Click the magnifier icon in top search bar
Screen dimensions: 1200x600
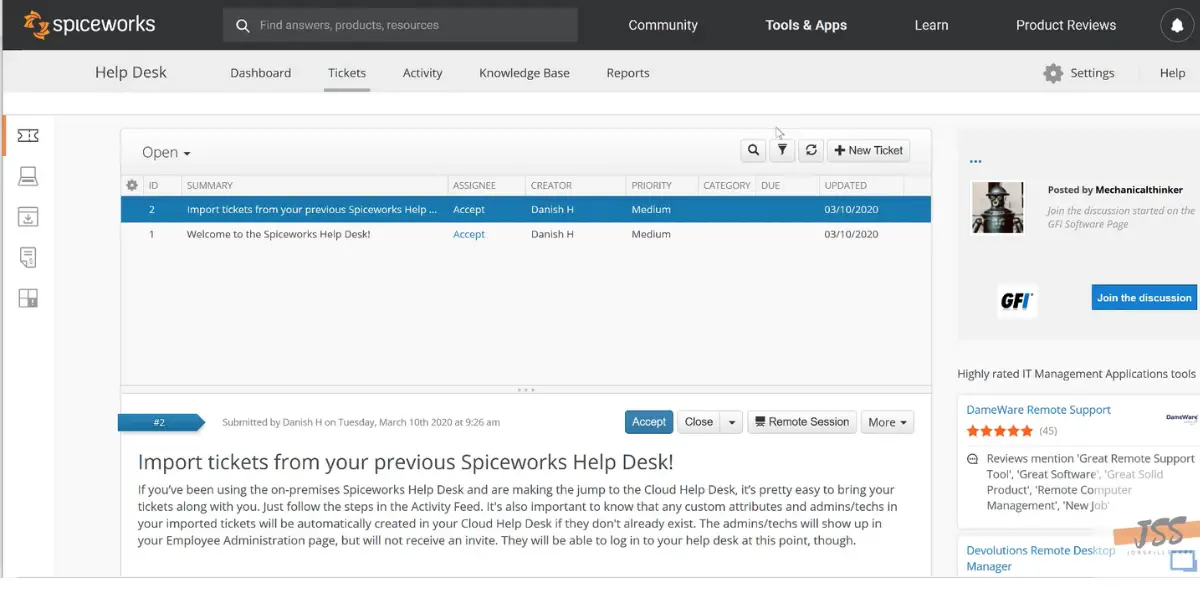click(x=242, y=25)
